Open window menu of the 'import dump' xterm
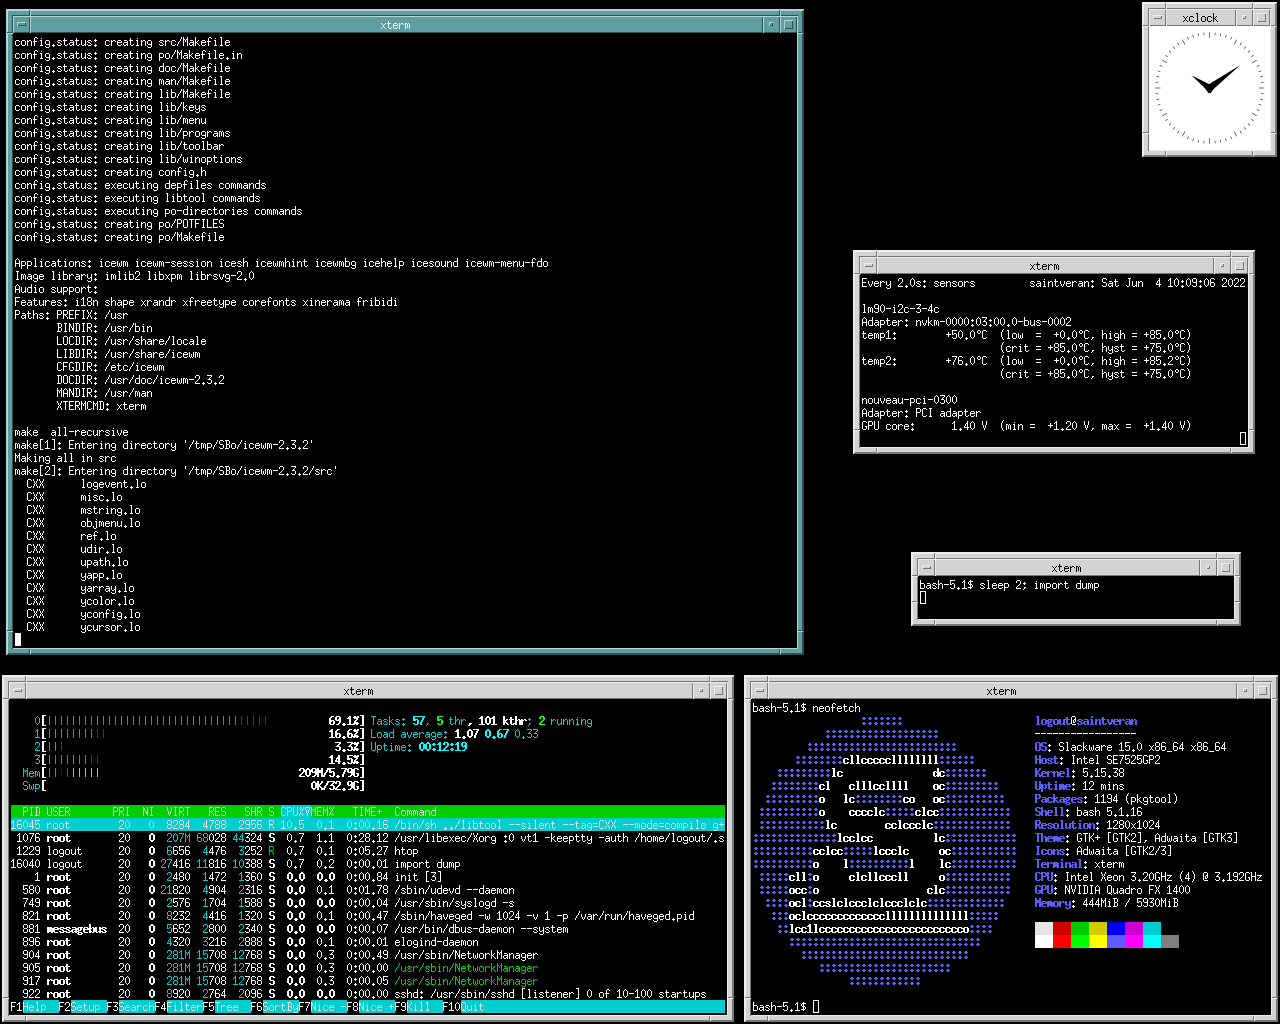The image size is (1280, 1024). (x=926, y=567)
